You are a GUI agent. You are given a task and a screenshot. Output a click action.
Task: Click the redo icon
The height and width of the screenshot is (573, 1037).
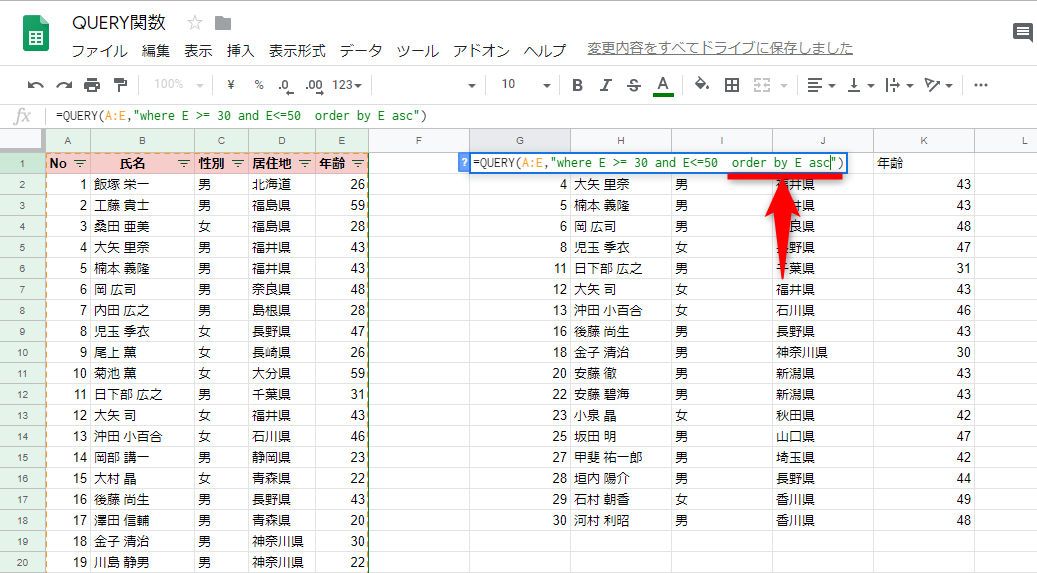(64, 85)
